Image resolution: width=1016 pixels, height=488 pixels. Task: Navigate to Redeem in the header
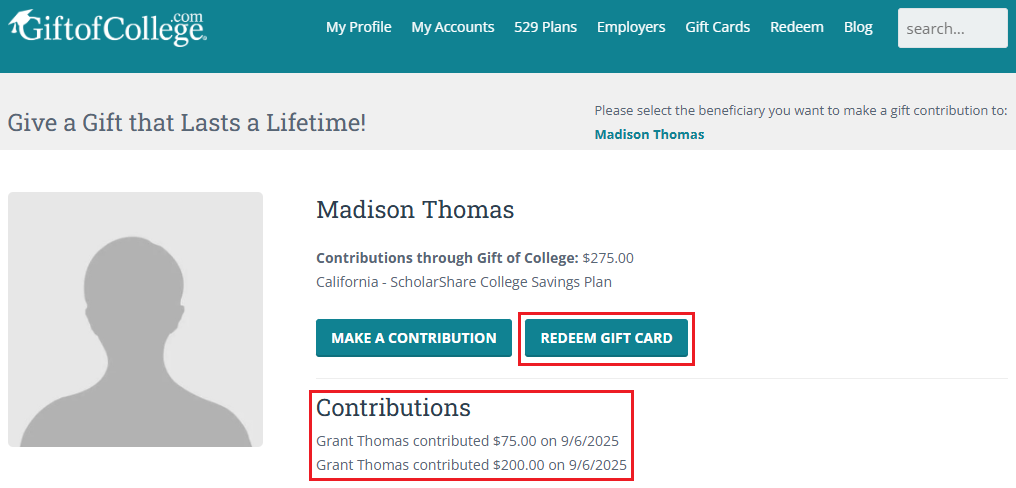[x=797, y=27]
